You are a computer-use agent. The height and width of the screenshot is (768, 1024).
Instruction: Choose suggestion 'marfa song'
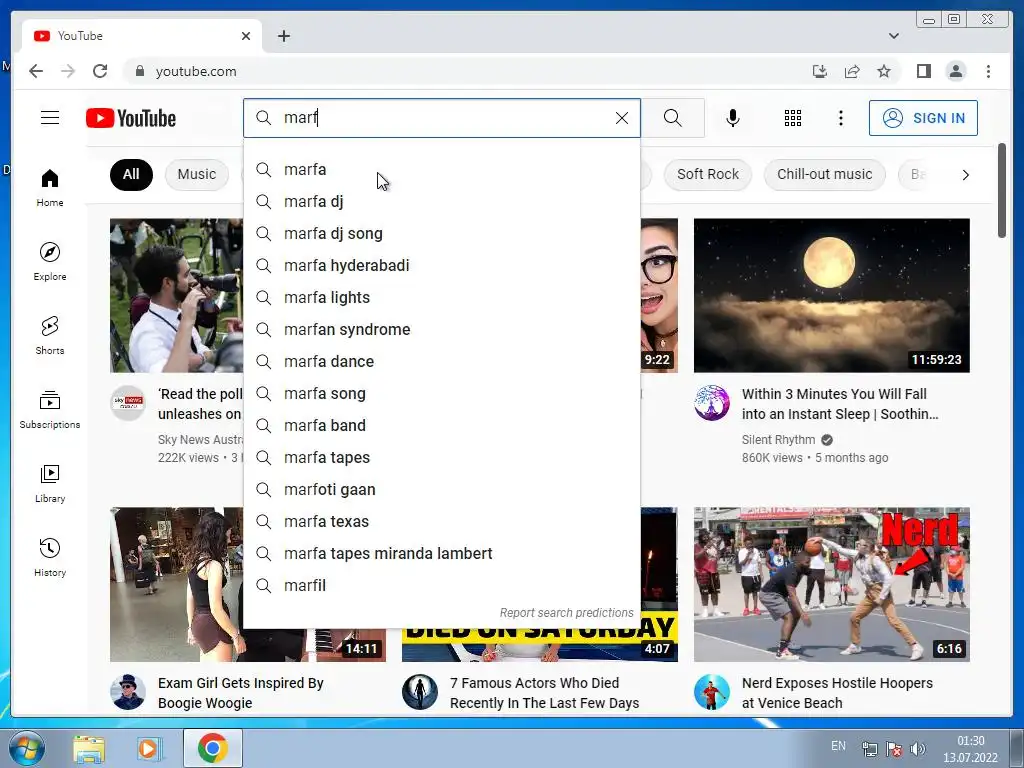pos(441,393)
